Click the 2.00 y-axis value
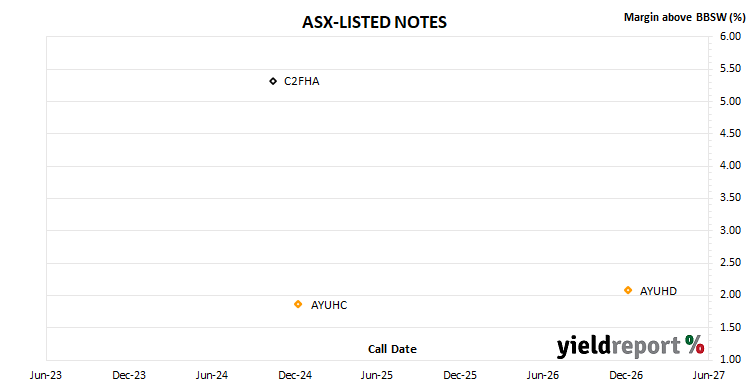Screen dimensions: 749x391 tap(730, 294)
